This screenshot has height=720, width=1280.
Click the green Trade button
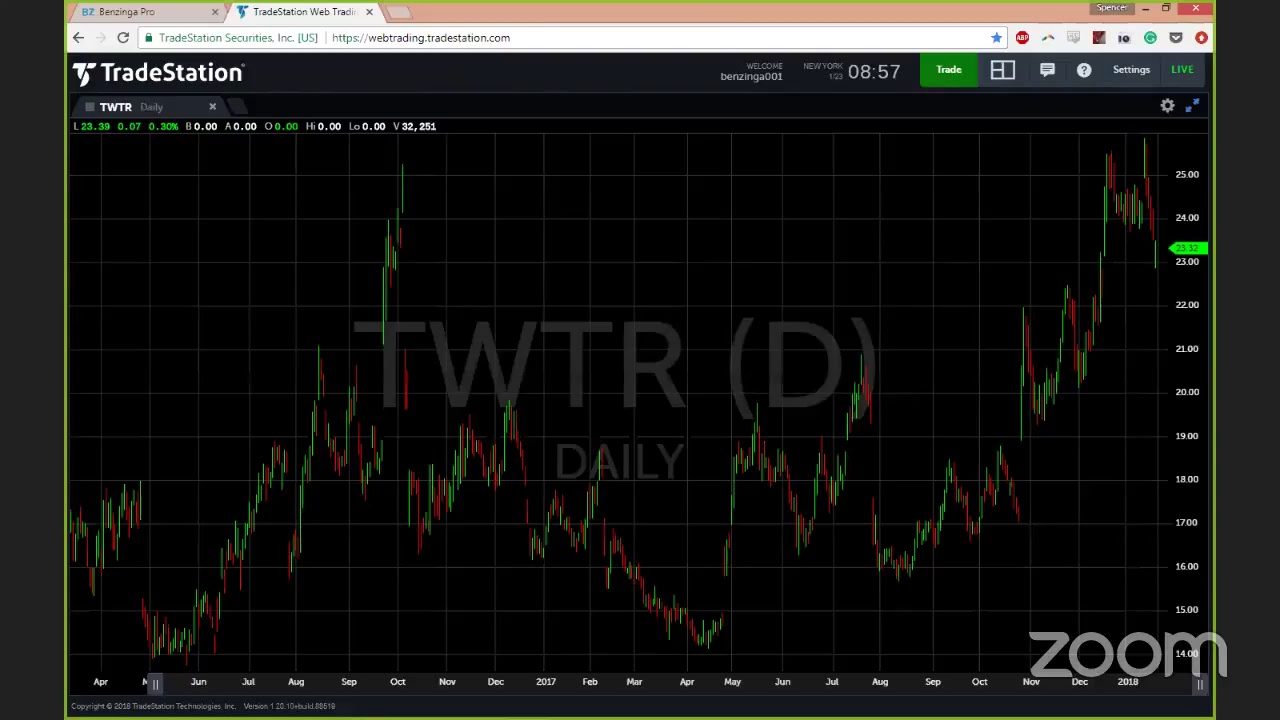pyautogui.click(x=948, y=70)
